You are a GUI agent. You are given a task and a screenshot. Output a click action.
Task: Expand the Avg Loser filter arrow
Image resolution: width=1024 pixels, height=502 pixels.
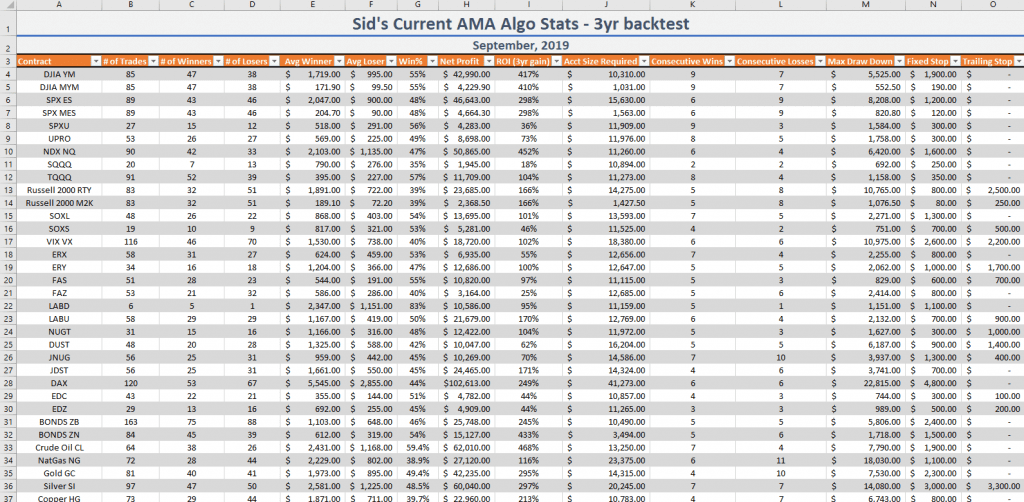(392, 61)
